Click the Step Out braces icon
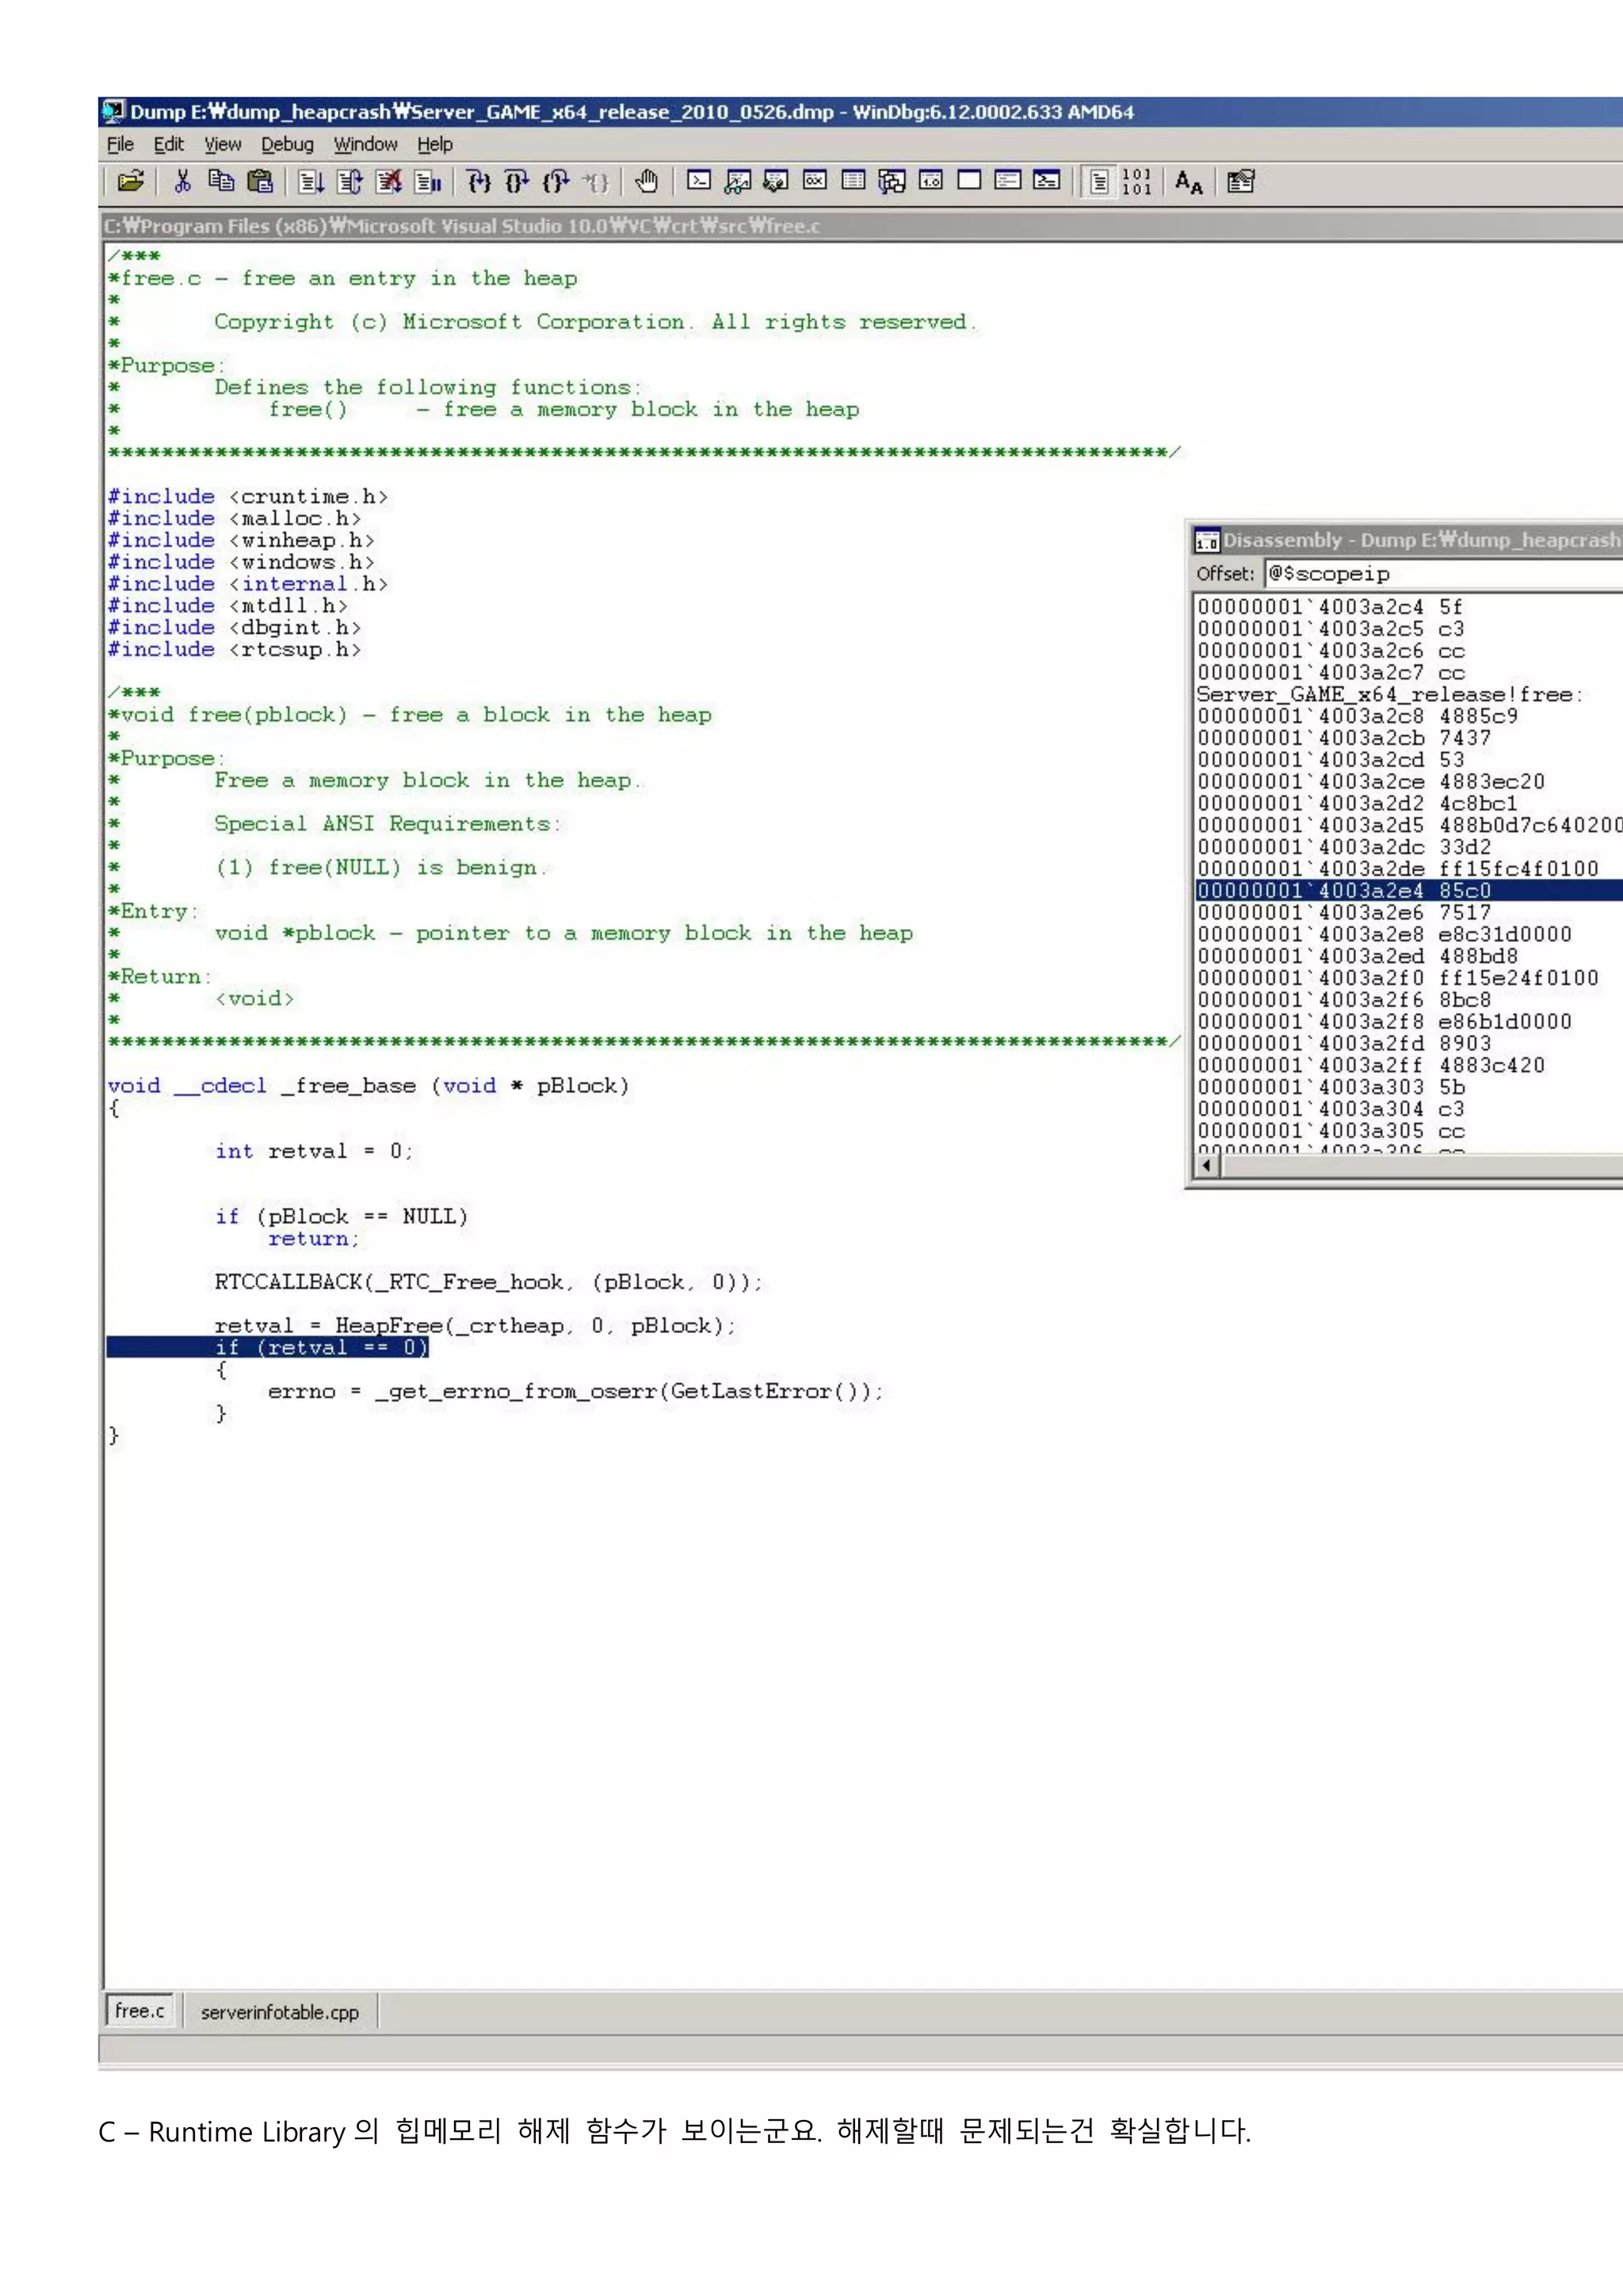 (x=556, y=181)
